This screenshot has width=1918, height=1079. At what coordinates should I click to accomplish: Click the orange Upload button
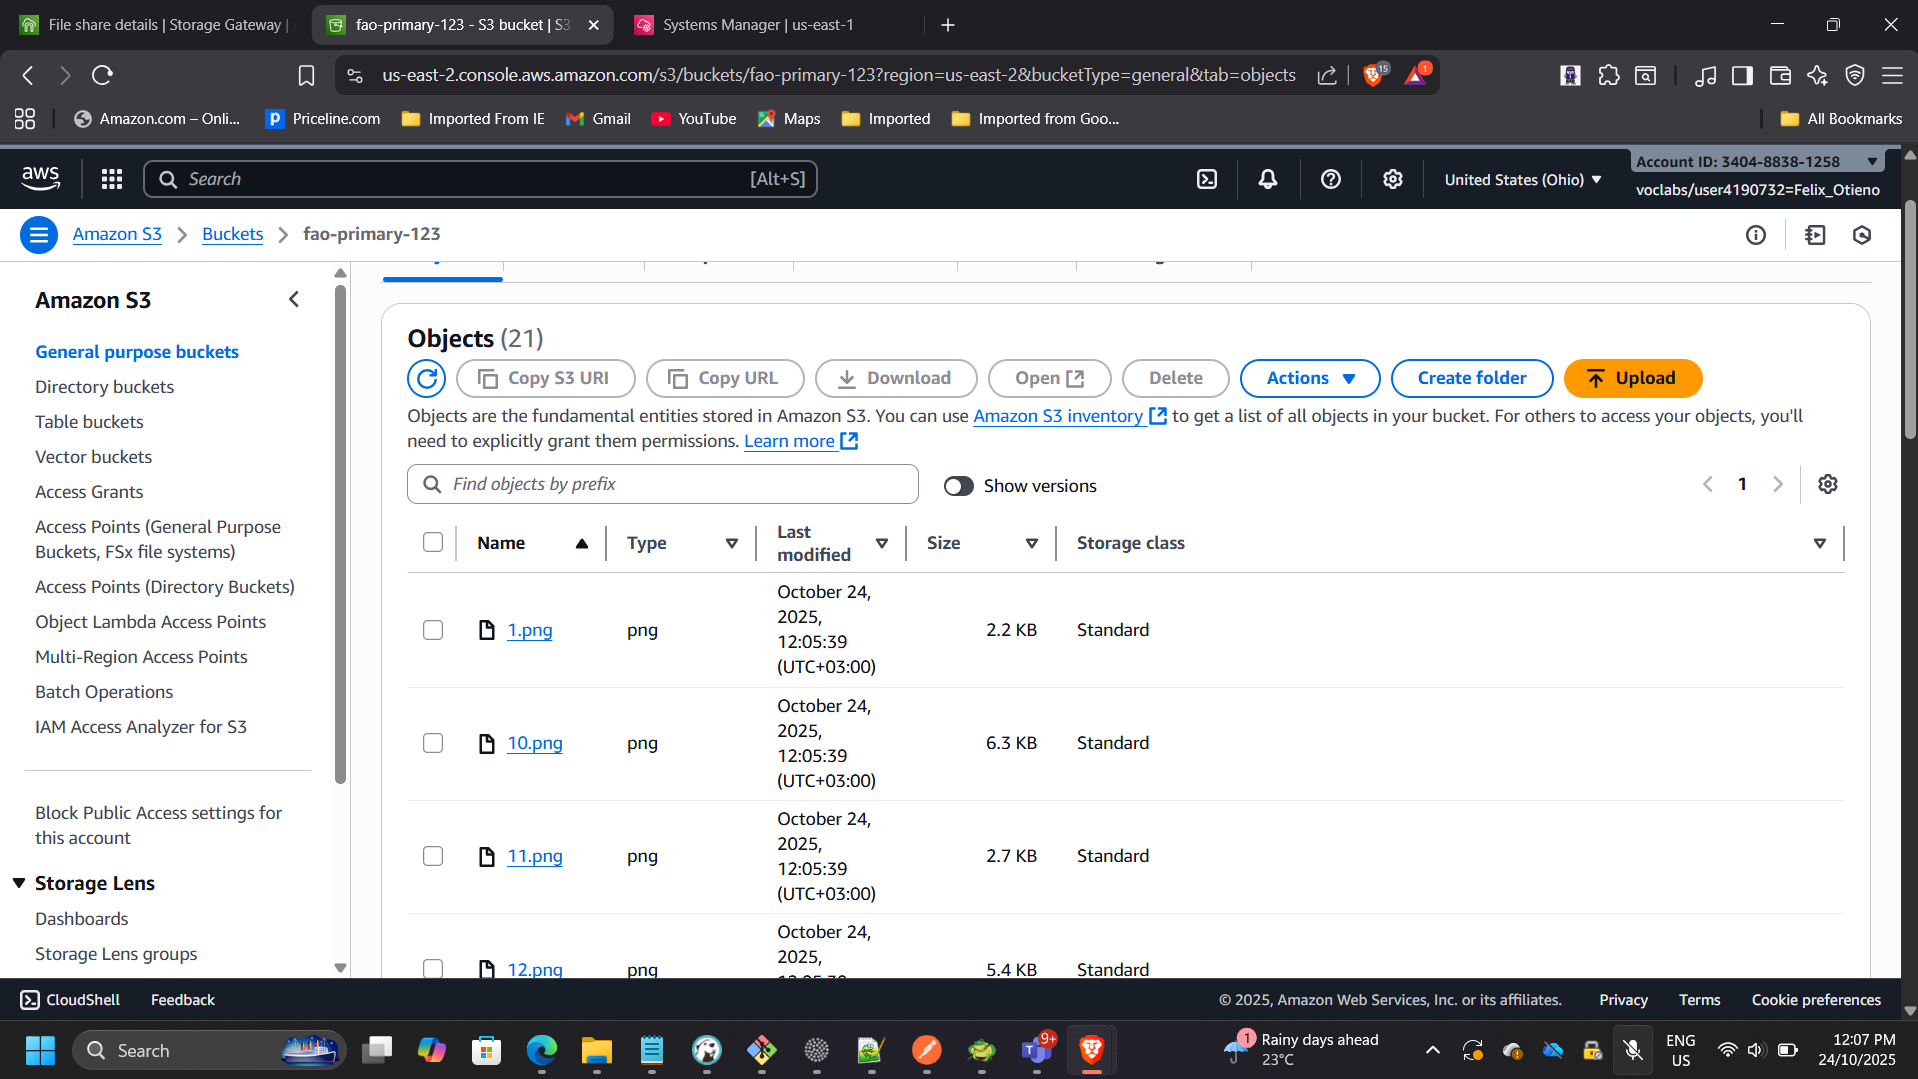[x=1632, y=378]
